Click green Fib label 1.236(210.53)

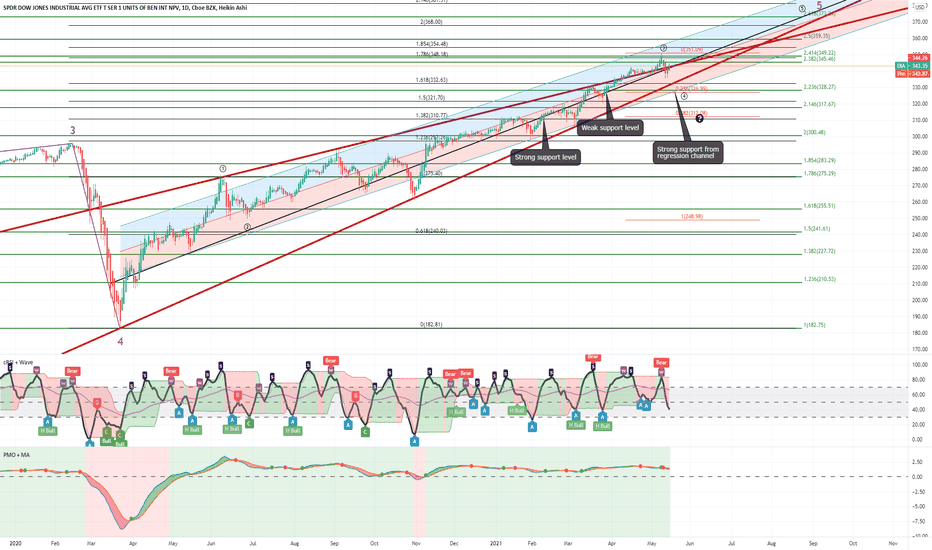pyautogui.click(x=819, y=279)
